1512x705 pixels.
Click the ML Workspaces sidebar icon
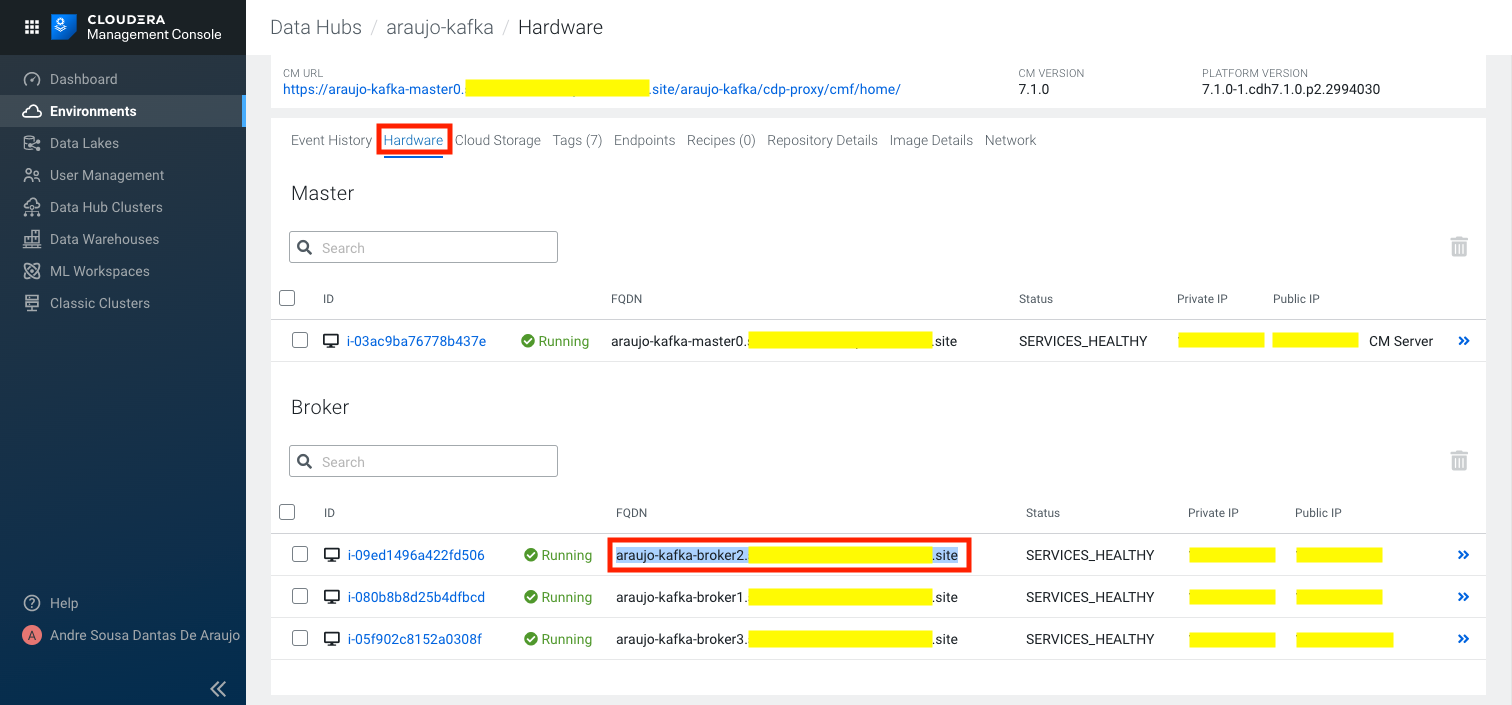coord(32,271)
